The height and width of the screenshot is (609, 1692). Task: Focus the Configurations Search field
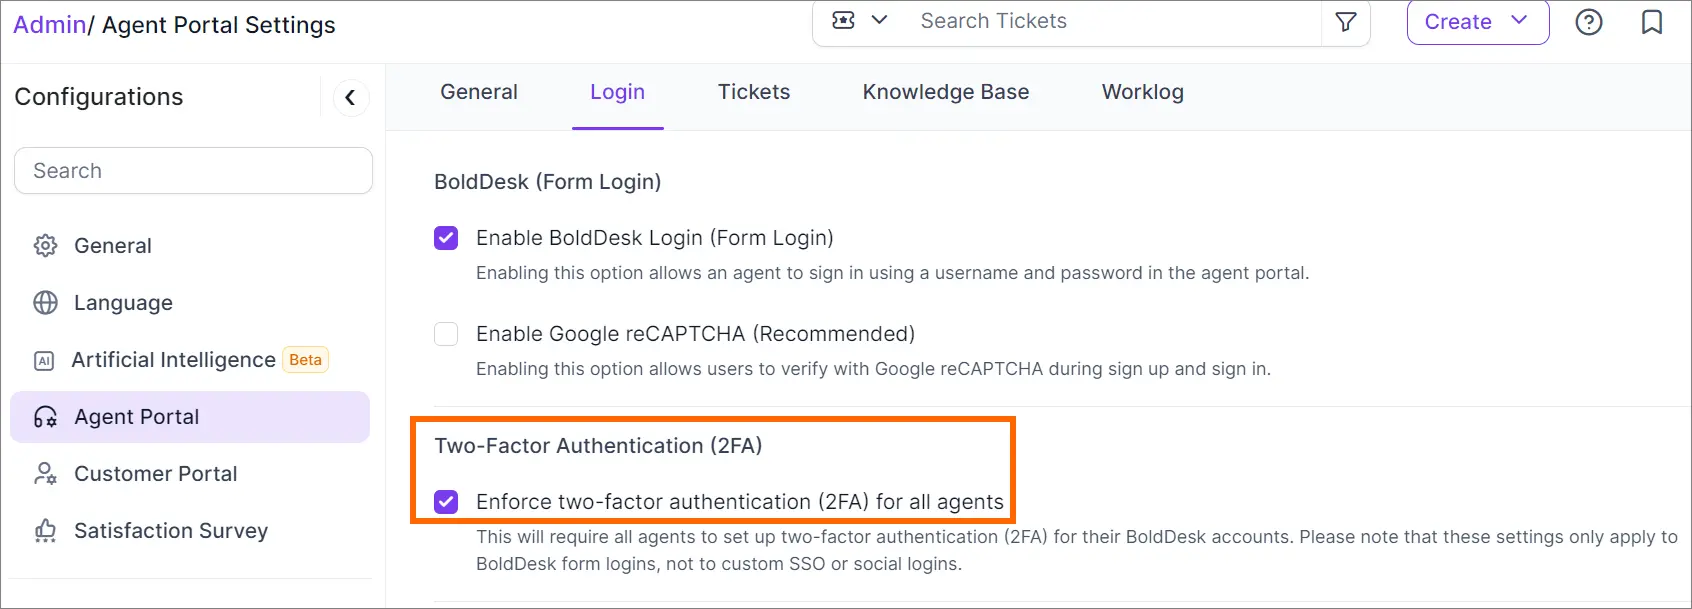[x=193, y=171]
